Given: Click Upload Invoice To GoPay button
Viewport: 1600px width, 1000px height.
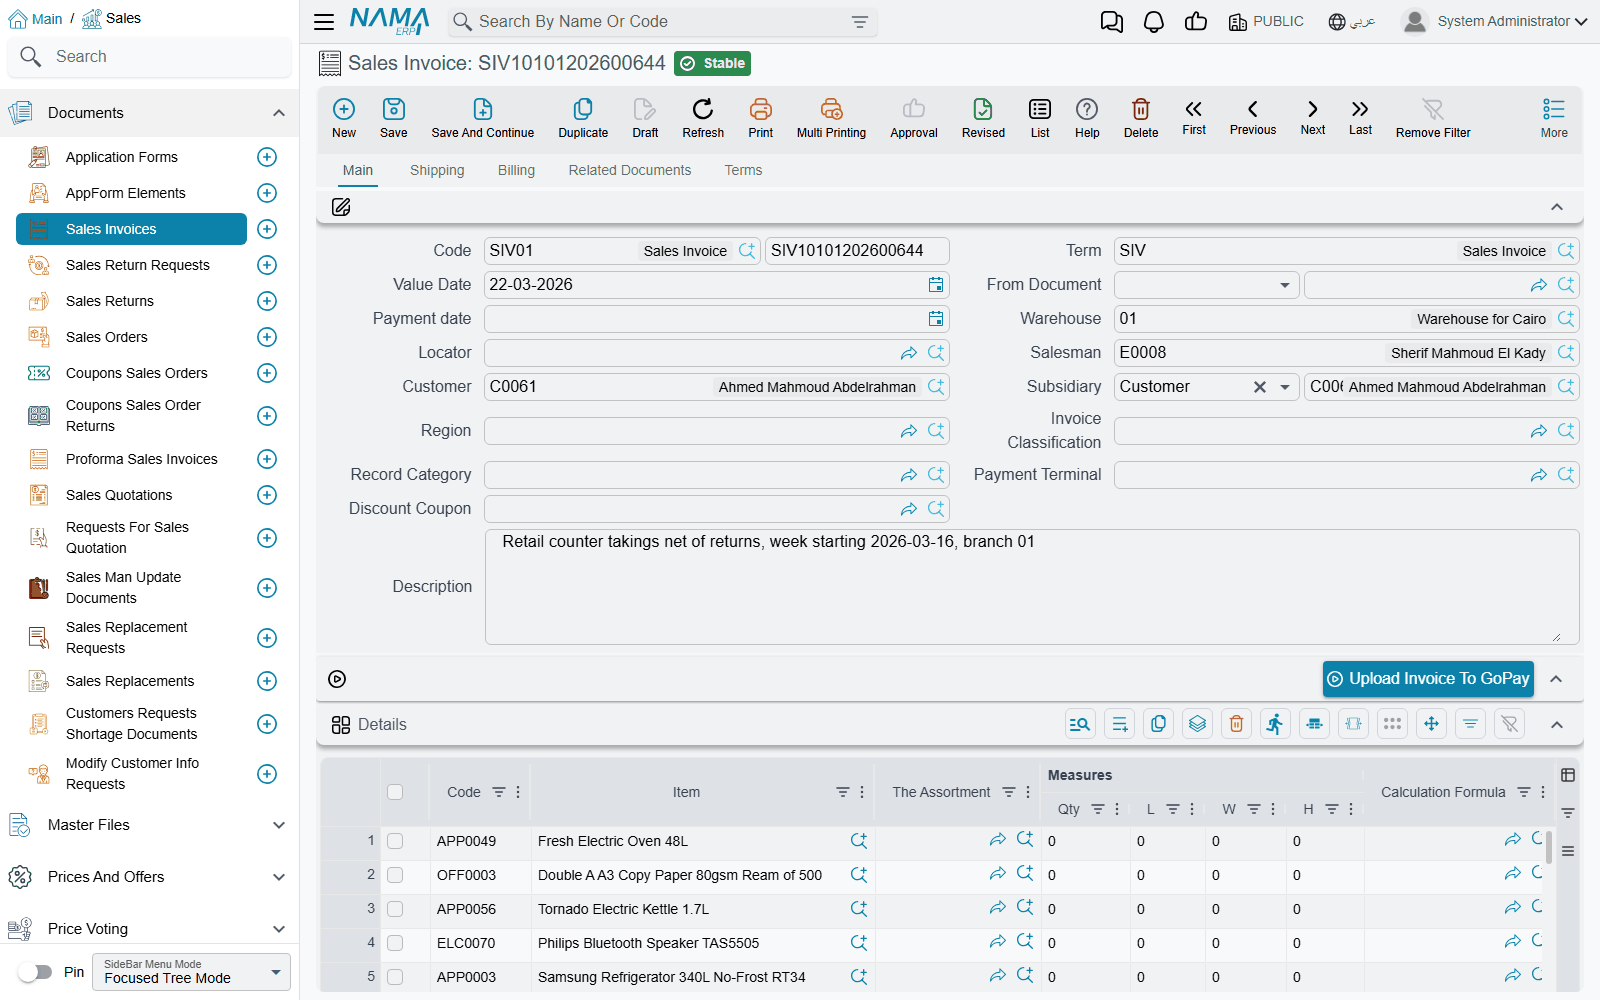Looking at the screenshot, I should [x=1428, y=679].
